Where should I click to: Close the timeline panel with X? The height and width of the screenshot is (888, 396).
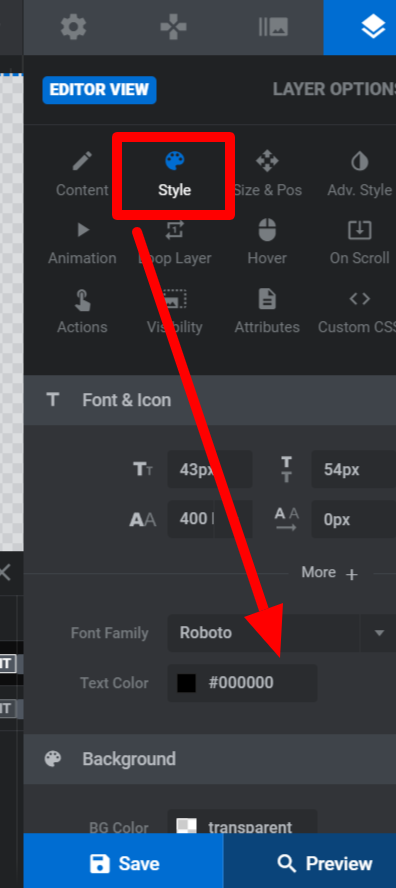coord(4,573)
